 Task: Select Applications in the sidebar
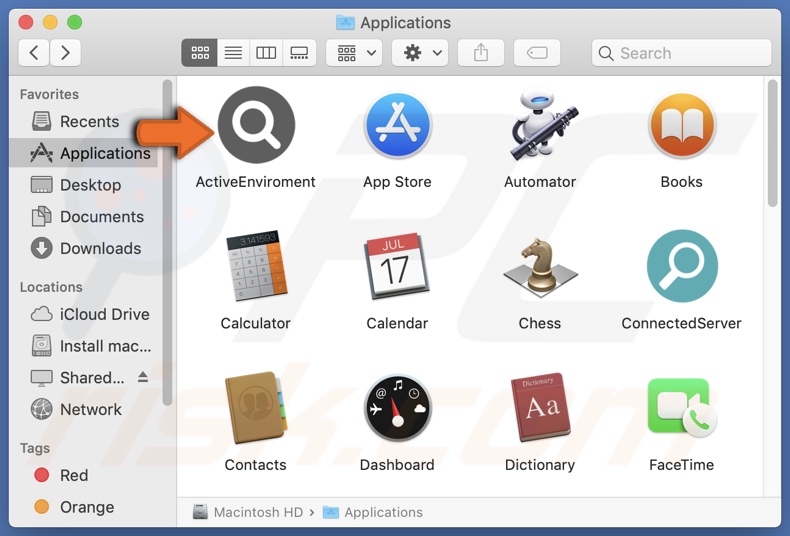tap(84, 153)
